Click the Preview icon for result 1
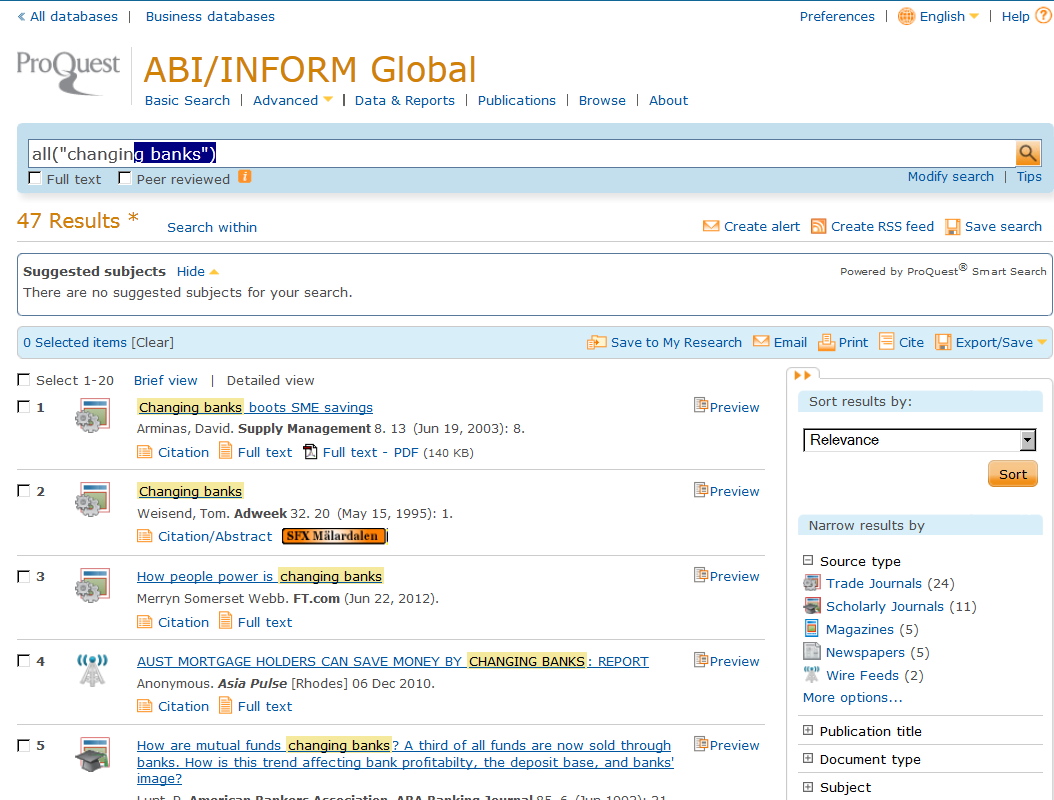1054x800 pixels. 700,405
